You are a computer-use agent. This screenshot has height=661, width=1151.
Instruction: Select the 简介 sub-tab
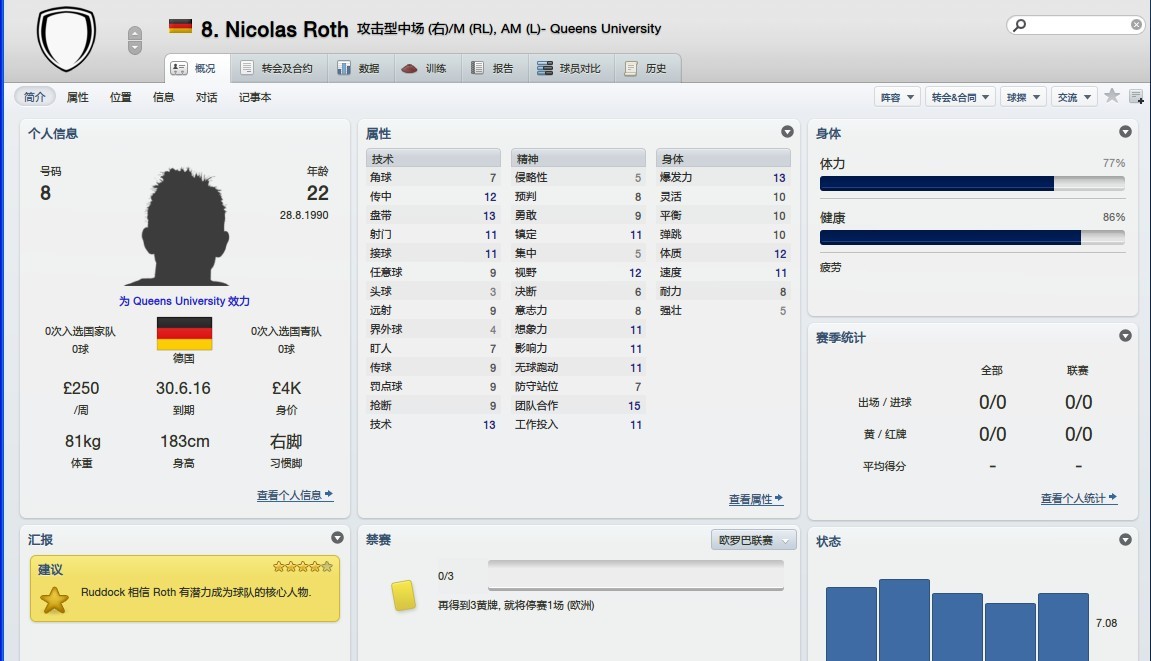point(35,97)
